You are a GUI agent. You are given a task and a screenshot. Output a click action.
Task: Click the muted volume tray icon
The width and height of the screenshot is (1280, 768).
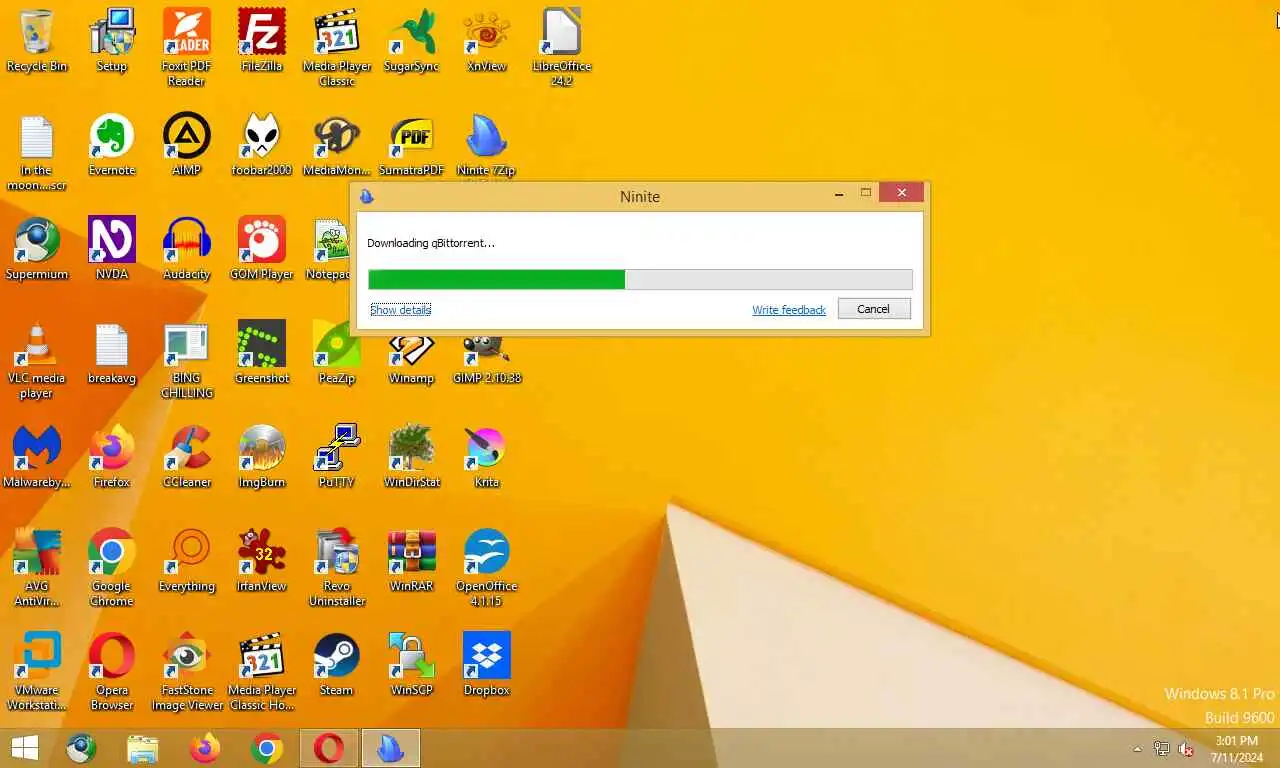point(1187,749)
